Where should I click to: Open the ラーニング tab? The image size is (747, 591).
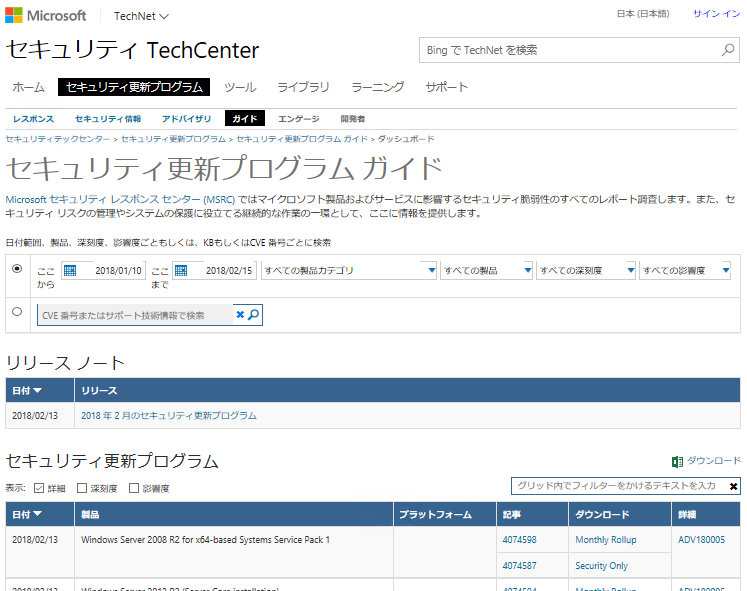[x=377, y=87]
